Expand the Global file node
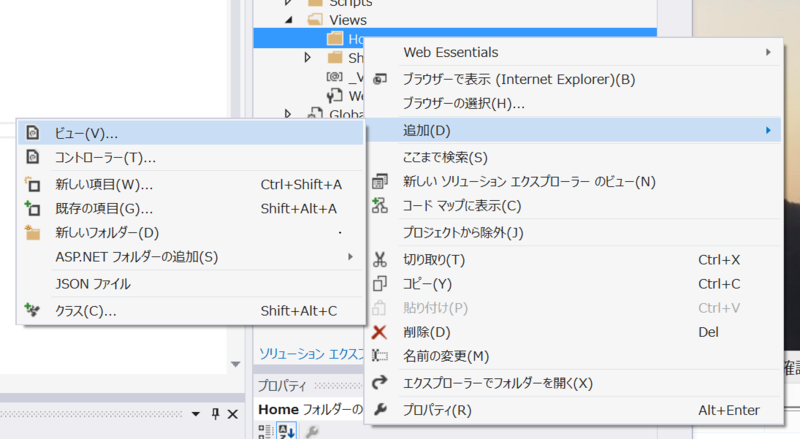The image size is (800, 439). [x=288, y=113]
